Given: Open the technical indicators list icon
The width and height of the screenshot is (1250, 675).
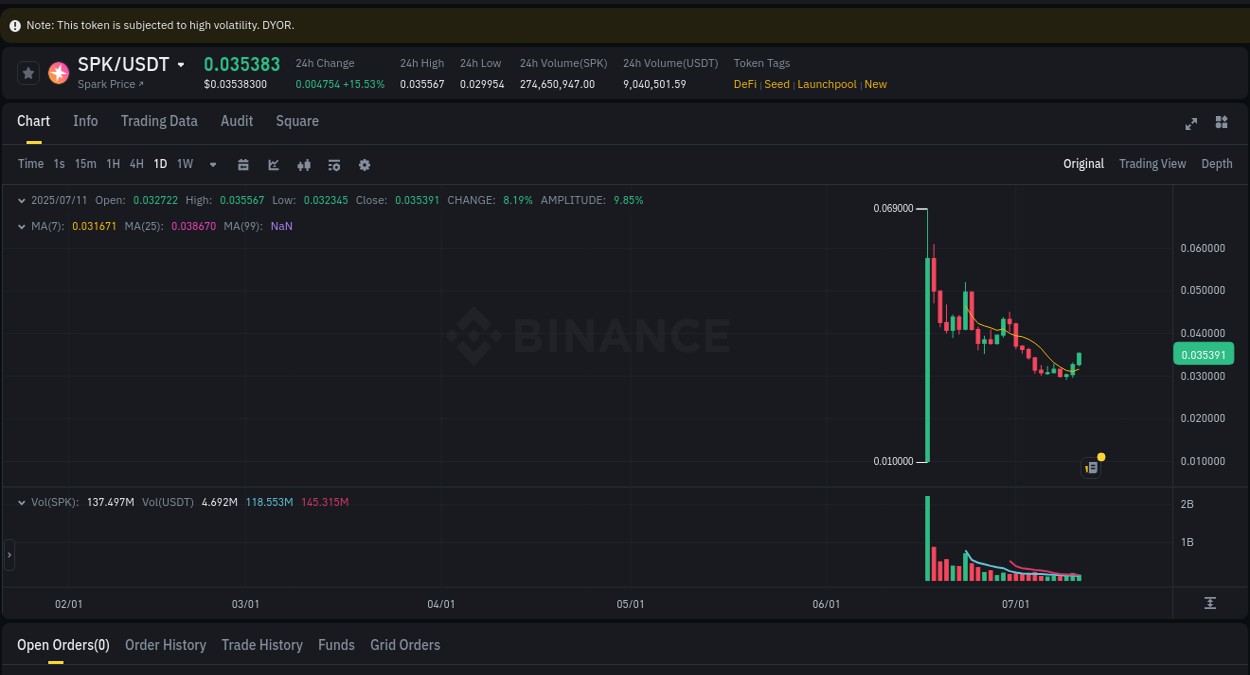Looking at the screenshot, I should (x=334, y=164).
